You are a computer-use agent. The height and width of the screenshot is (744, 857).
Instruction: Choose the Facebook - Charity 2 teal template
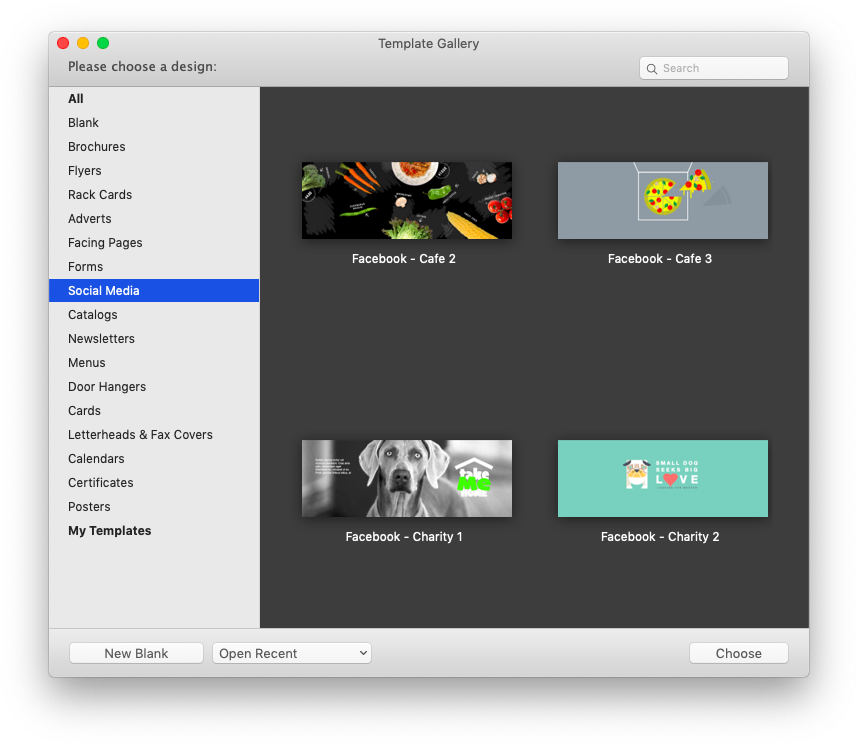662,479
